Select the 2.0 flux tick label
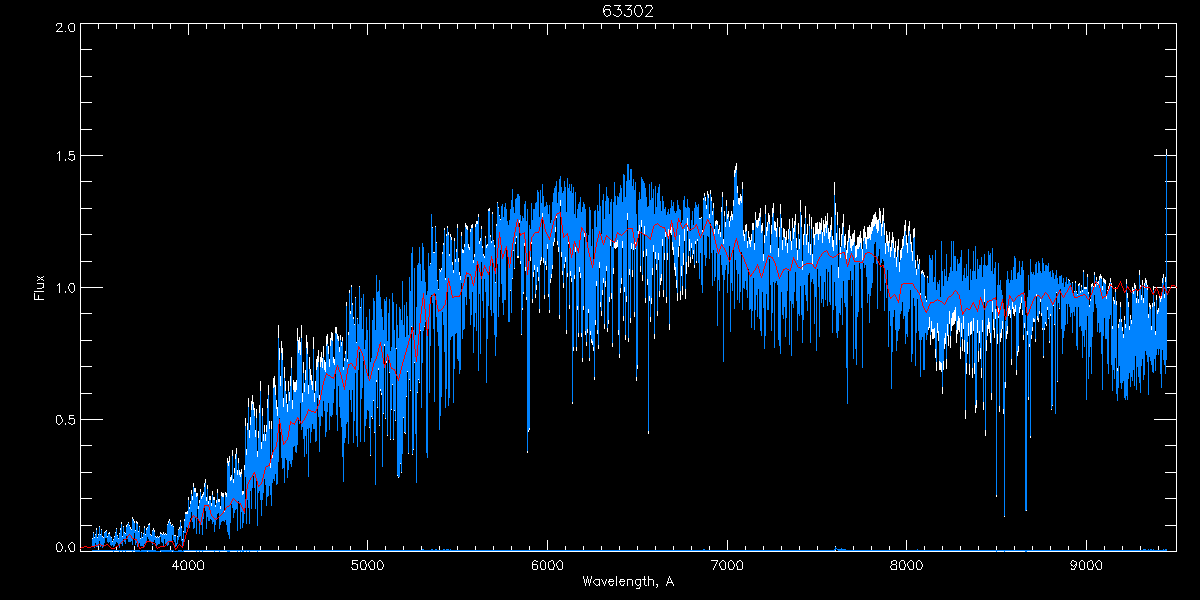The width and height of the screenshot is (1200, 600). 63,28
